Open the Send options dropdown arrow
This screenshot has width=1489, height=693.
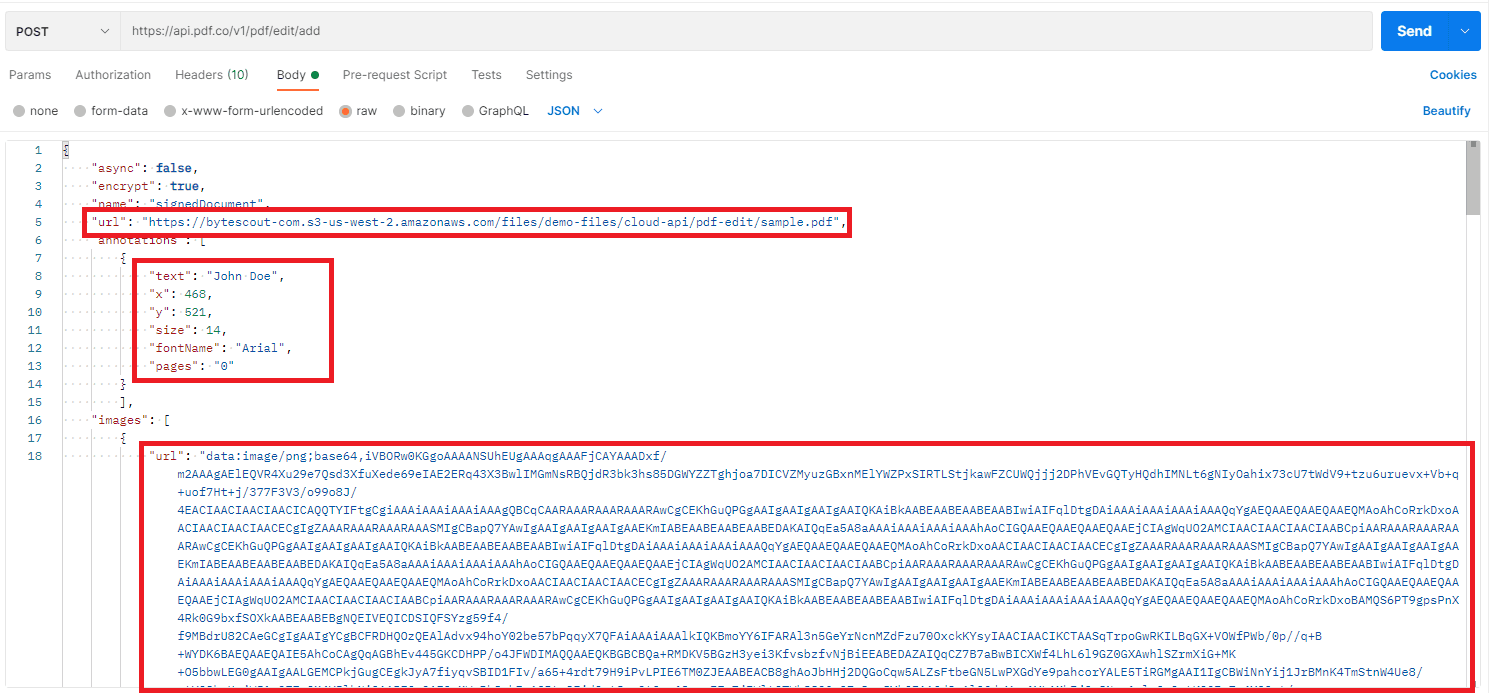[1466, 31]
